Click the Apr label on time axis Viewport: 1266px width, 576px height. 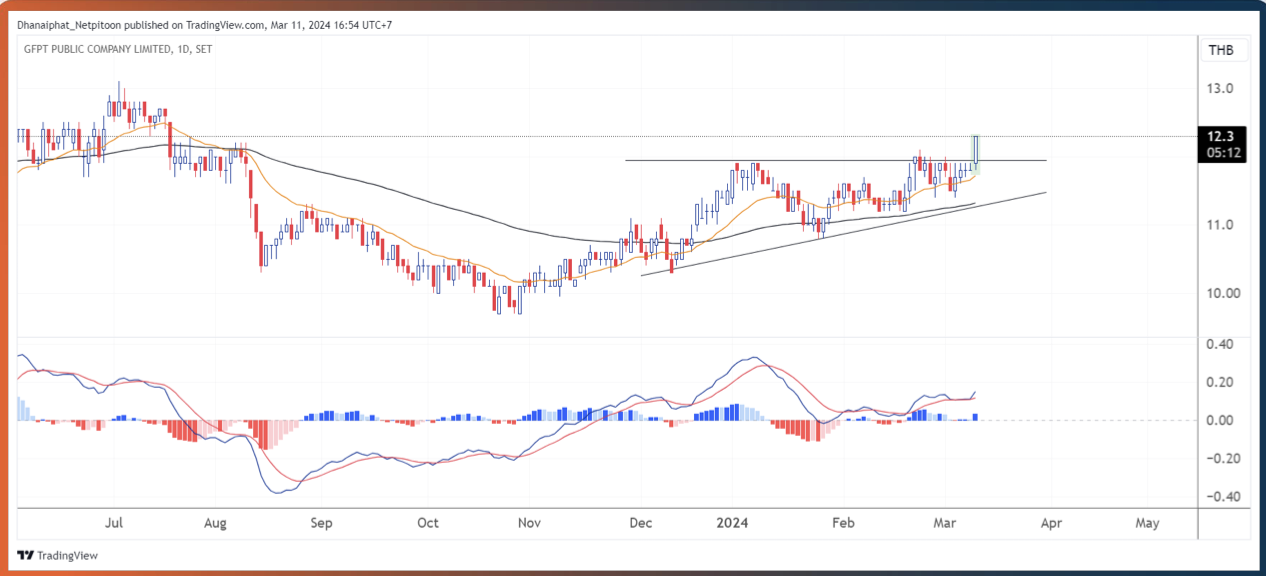pos(1050,523)
